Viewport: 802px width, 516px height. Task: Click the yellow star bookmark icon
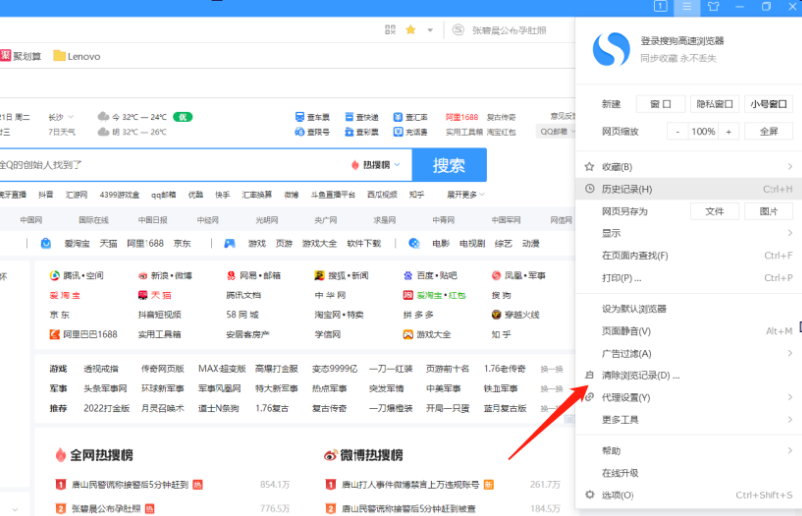(411, 30)
